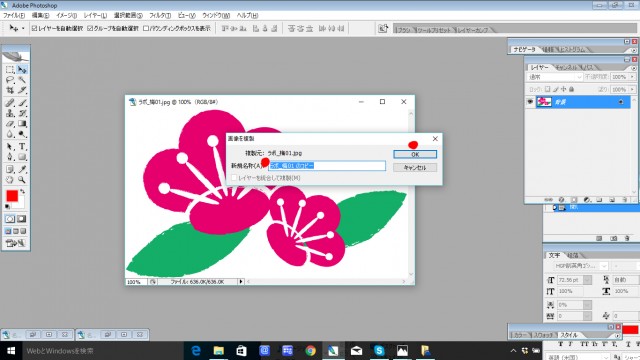This screenshot has width=640, height=360.
Task: Select the Dodge tool
Action: 22,133
